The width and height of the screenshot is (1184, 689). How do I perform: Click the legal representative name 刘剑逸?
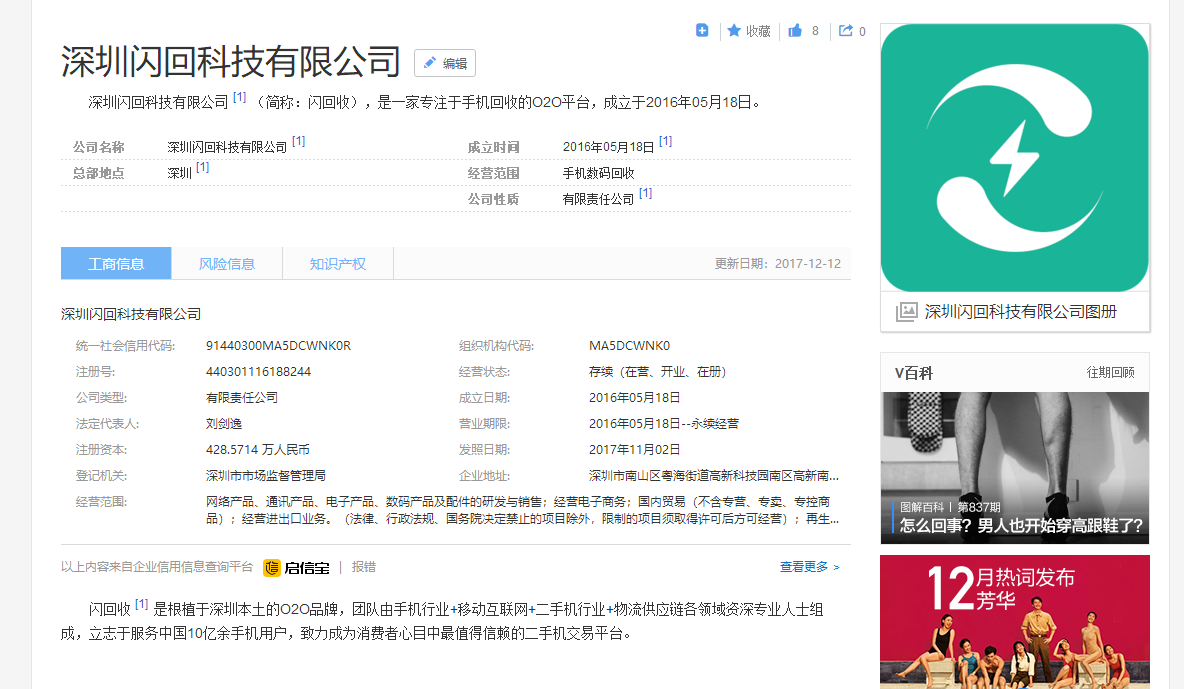[224, 424]
